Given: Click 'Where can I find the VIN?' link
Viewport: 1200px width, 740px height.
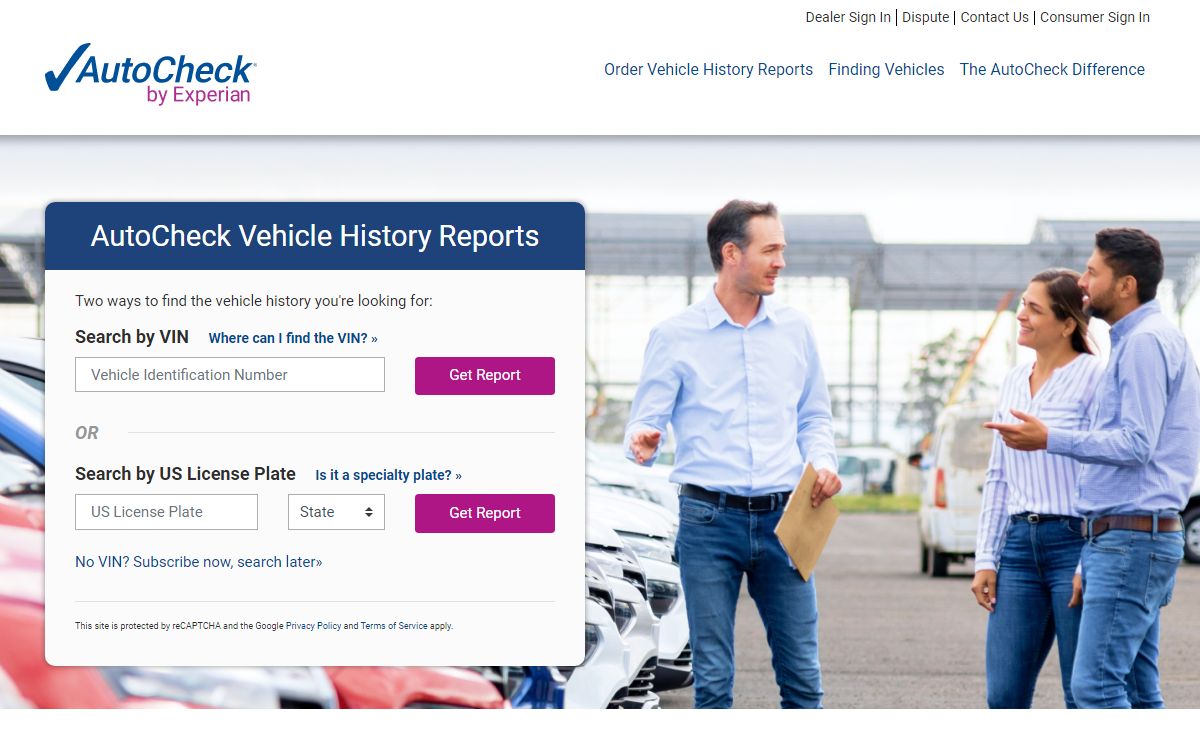Looking at the screenshot, I should tap(293, 338).
